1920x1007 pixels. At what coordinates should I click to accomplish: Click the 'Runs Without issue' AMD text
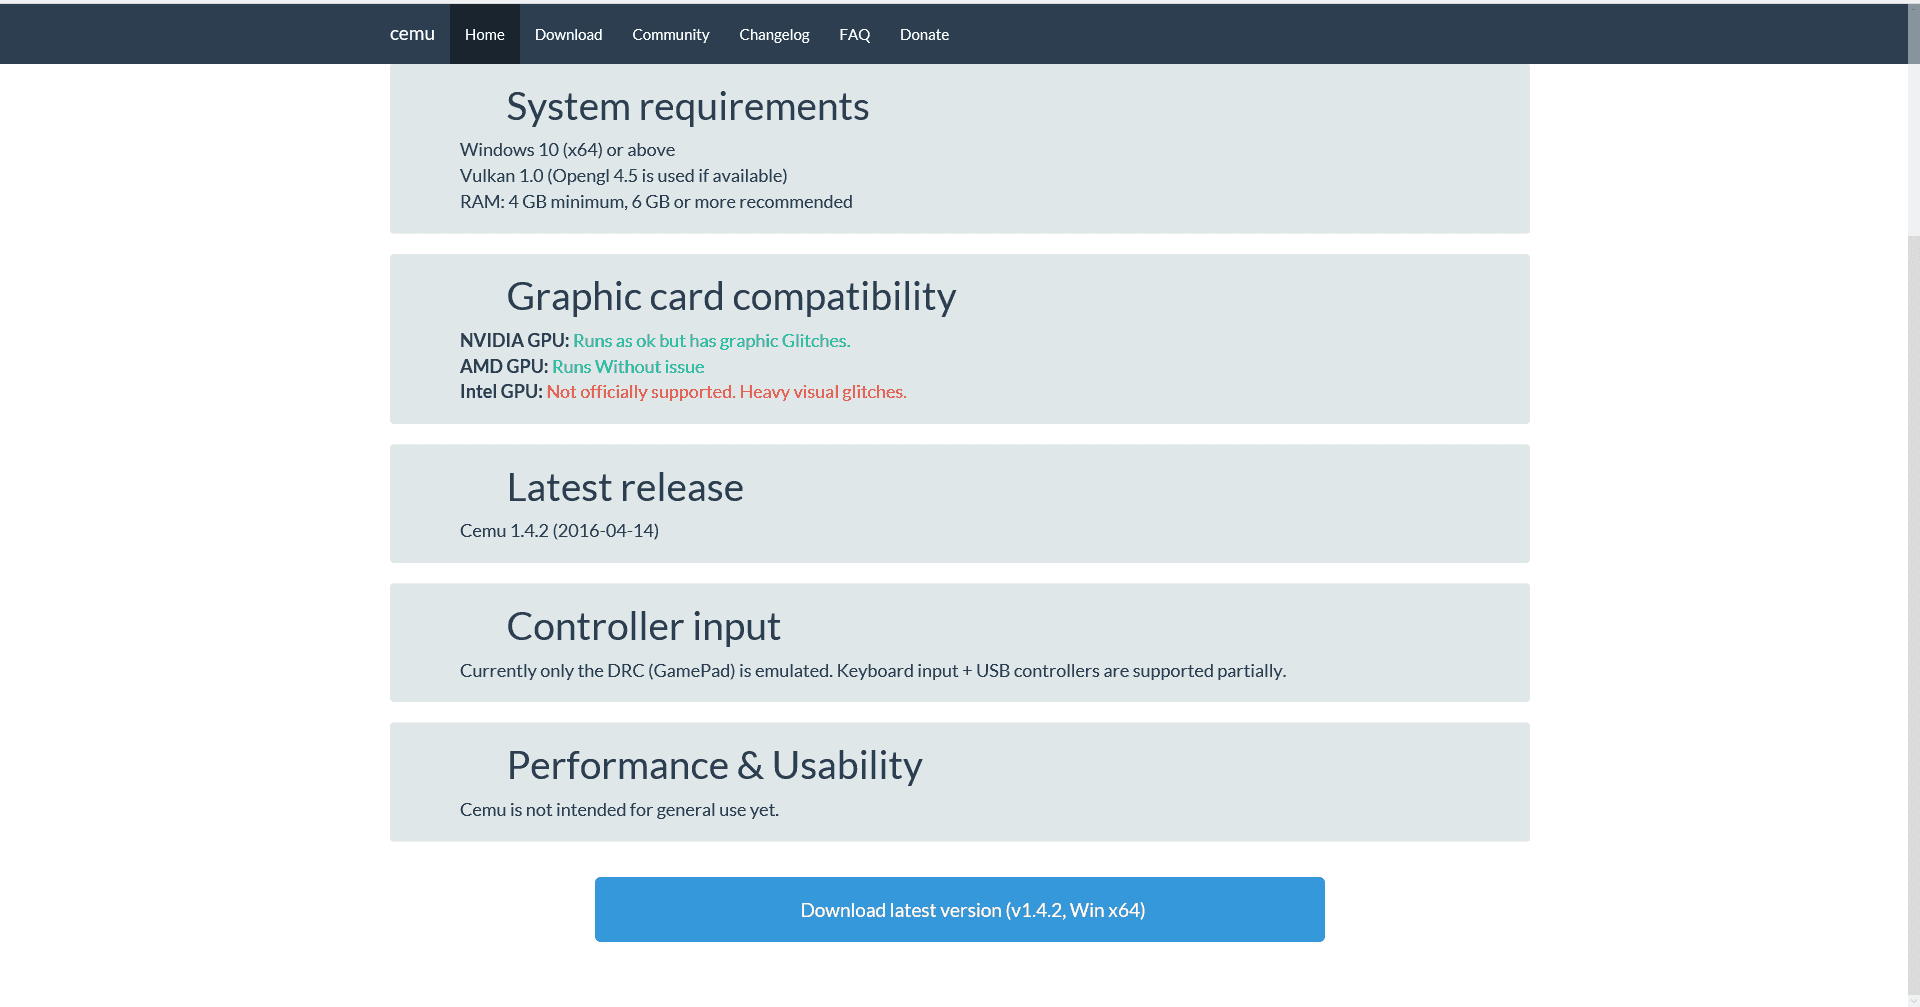tap(628, 367)
